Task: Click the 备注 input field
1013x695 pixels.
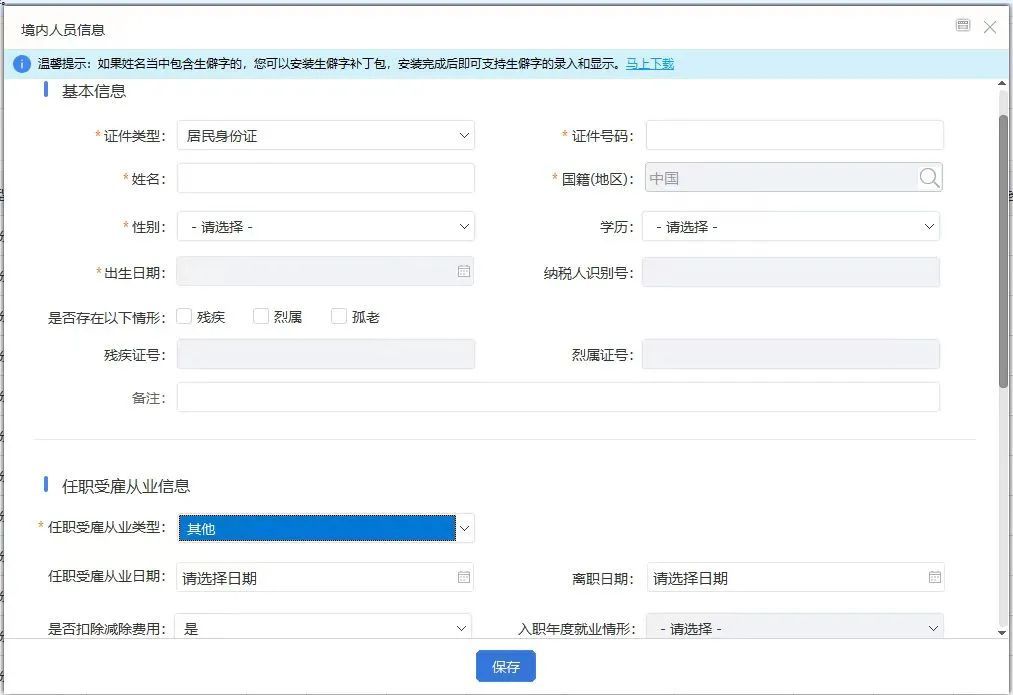Action: (x=558, y=397)
